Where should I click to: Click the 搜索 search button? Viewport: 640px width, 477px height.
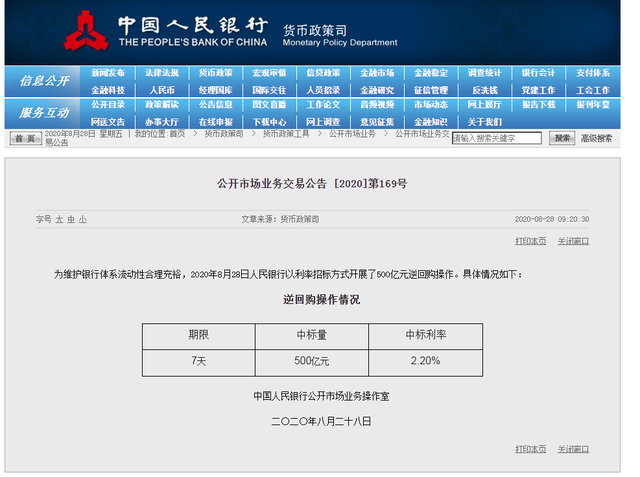[562, 138]
